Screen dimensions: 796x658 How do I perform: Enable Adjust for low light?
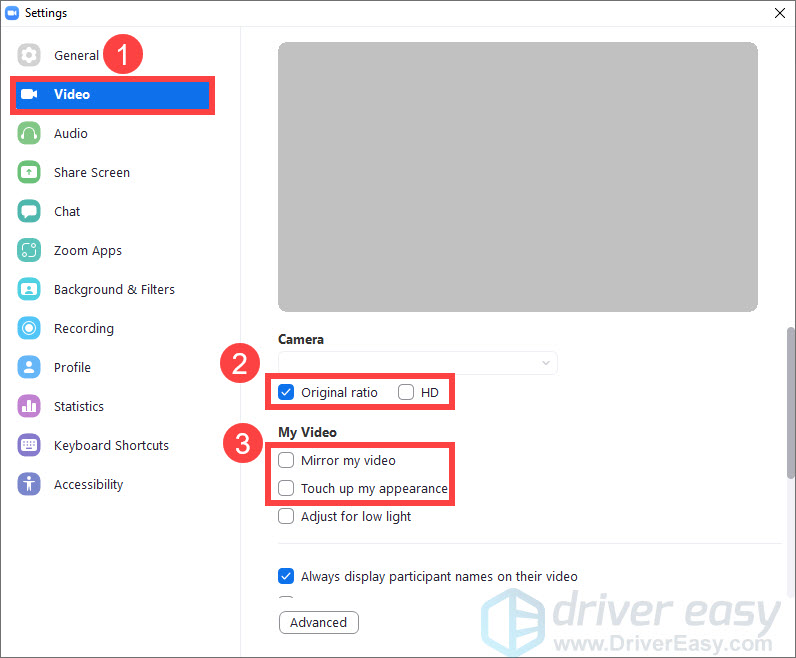click(x=286, y=517)
